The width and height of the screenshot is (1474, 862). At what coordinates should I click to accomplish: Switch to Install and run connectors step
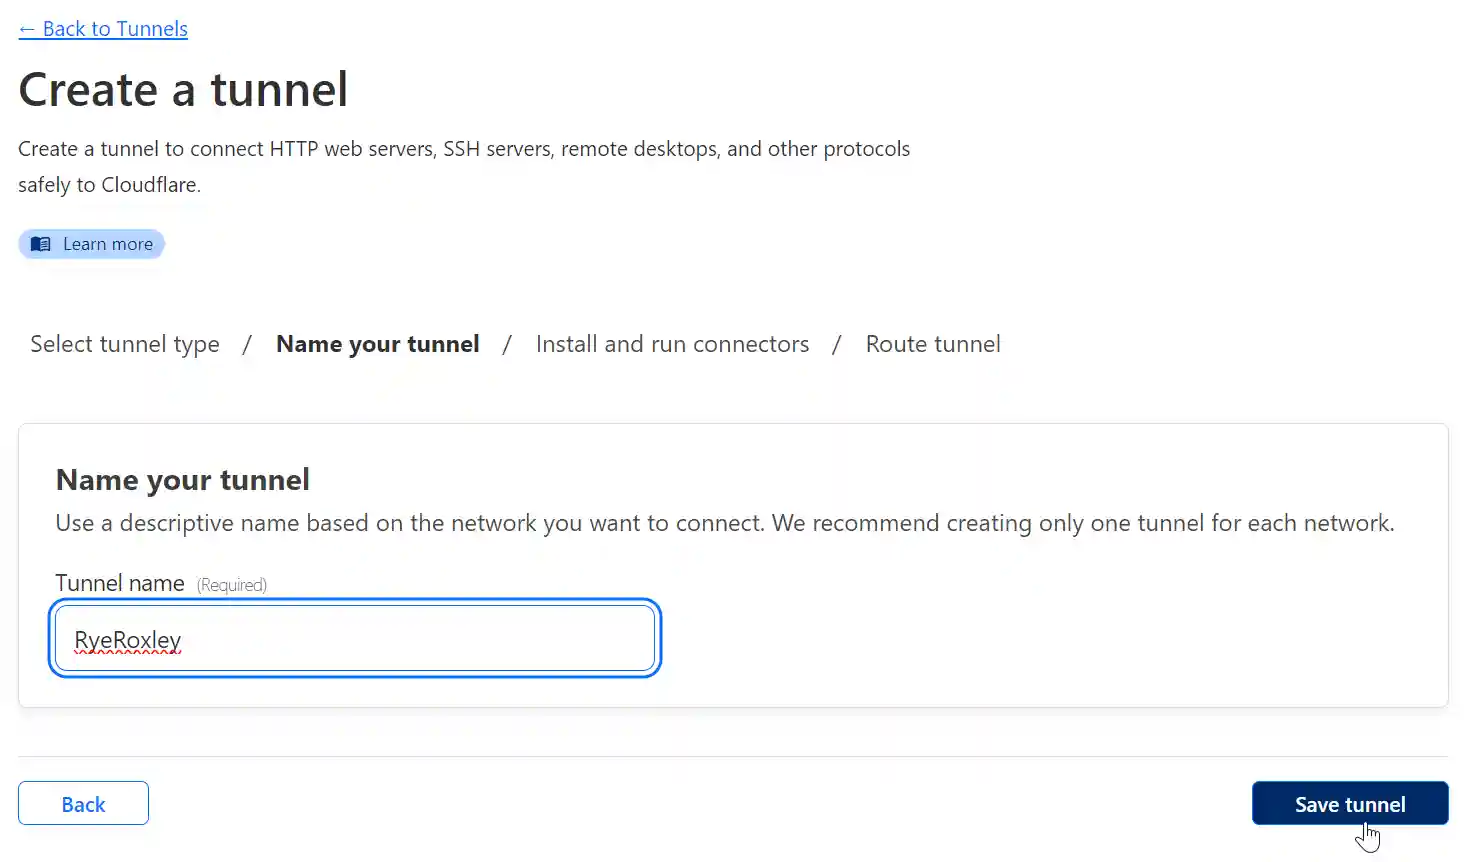pyautogui.click(x=672, y=343)
